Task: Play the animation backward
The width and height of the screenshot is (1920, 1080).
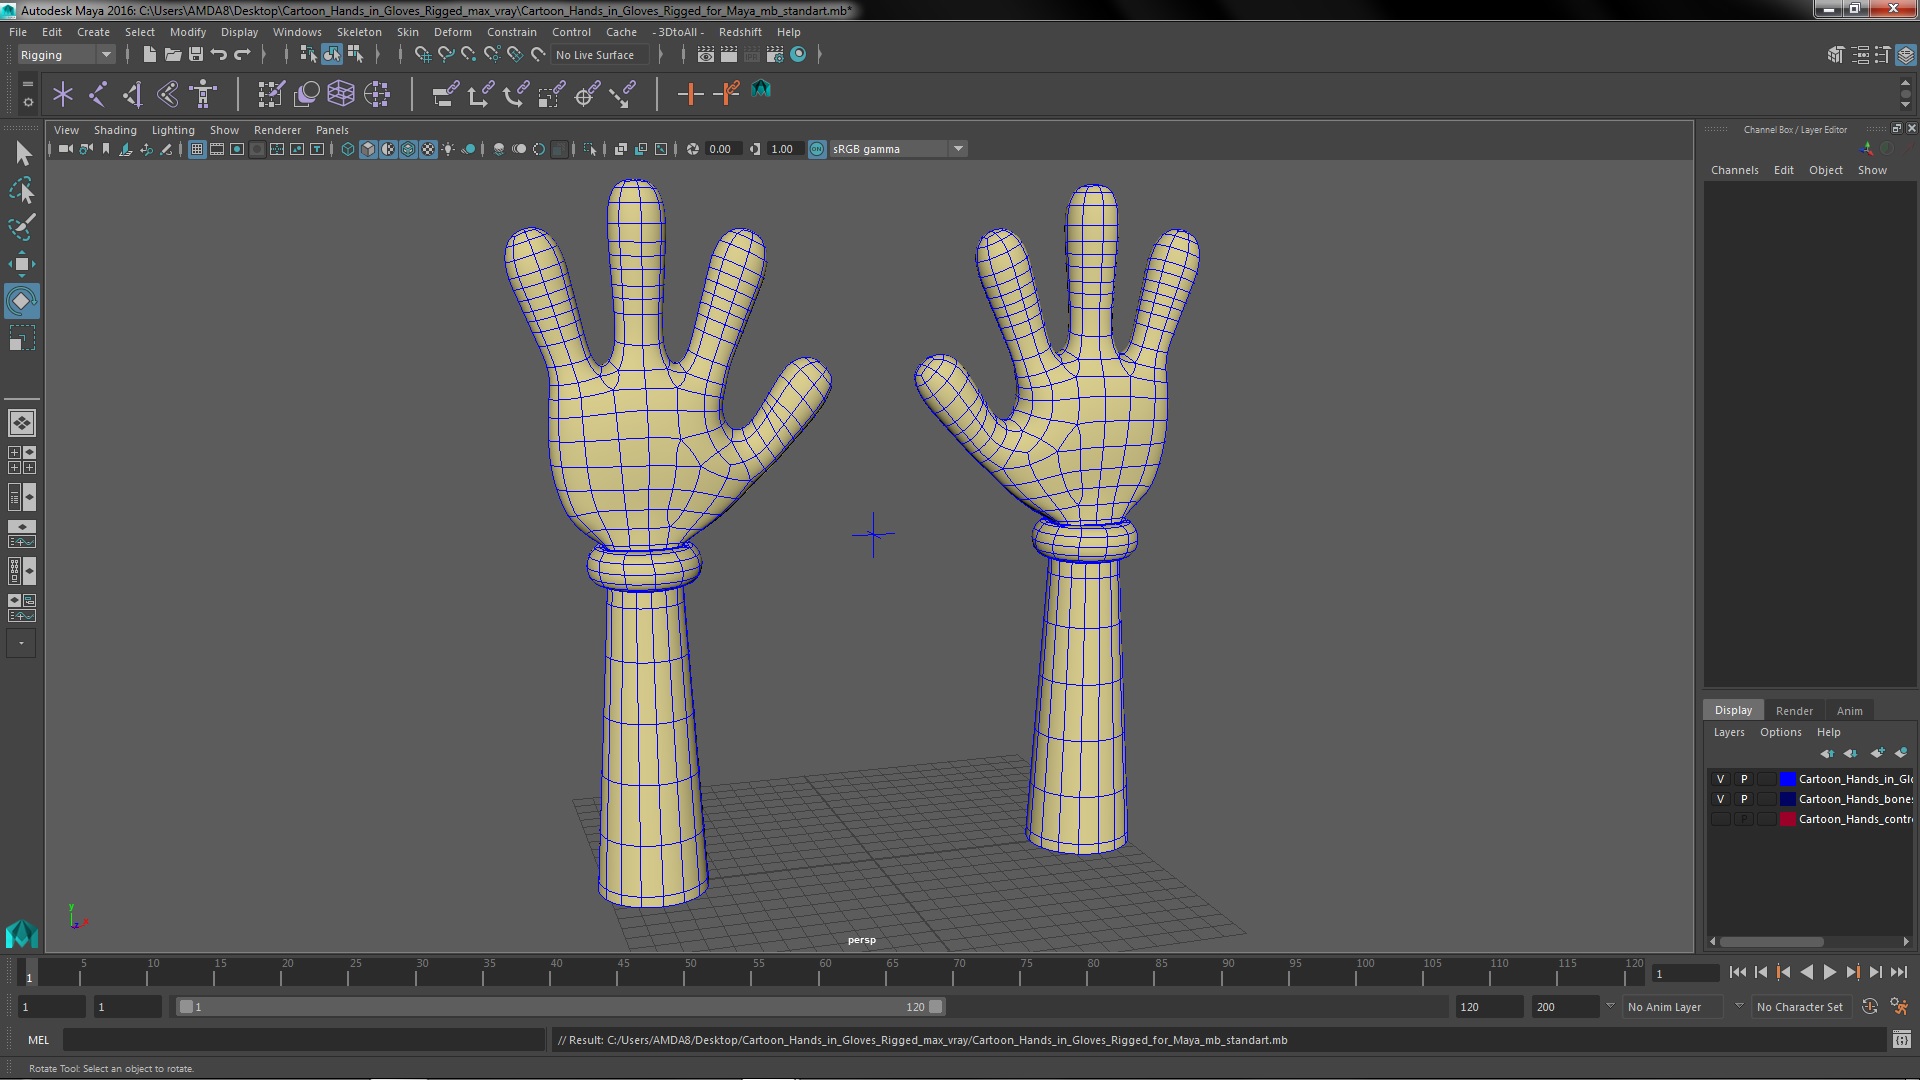Action: (1806, 972)
